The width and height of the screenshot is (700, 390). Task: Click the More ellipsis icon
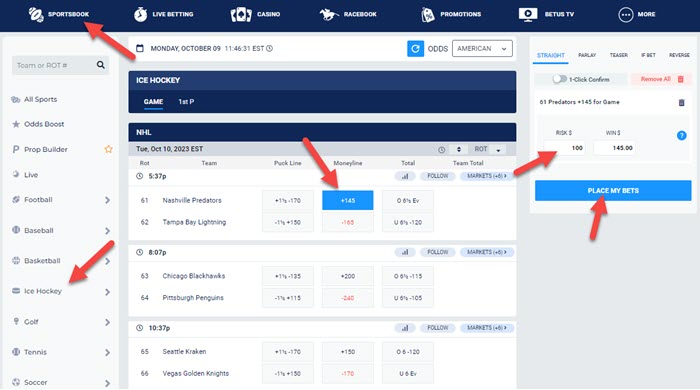click(625, 15)
